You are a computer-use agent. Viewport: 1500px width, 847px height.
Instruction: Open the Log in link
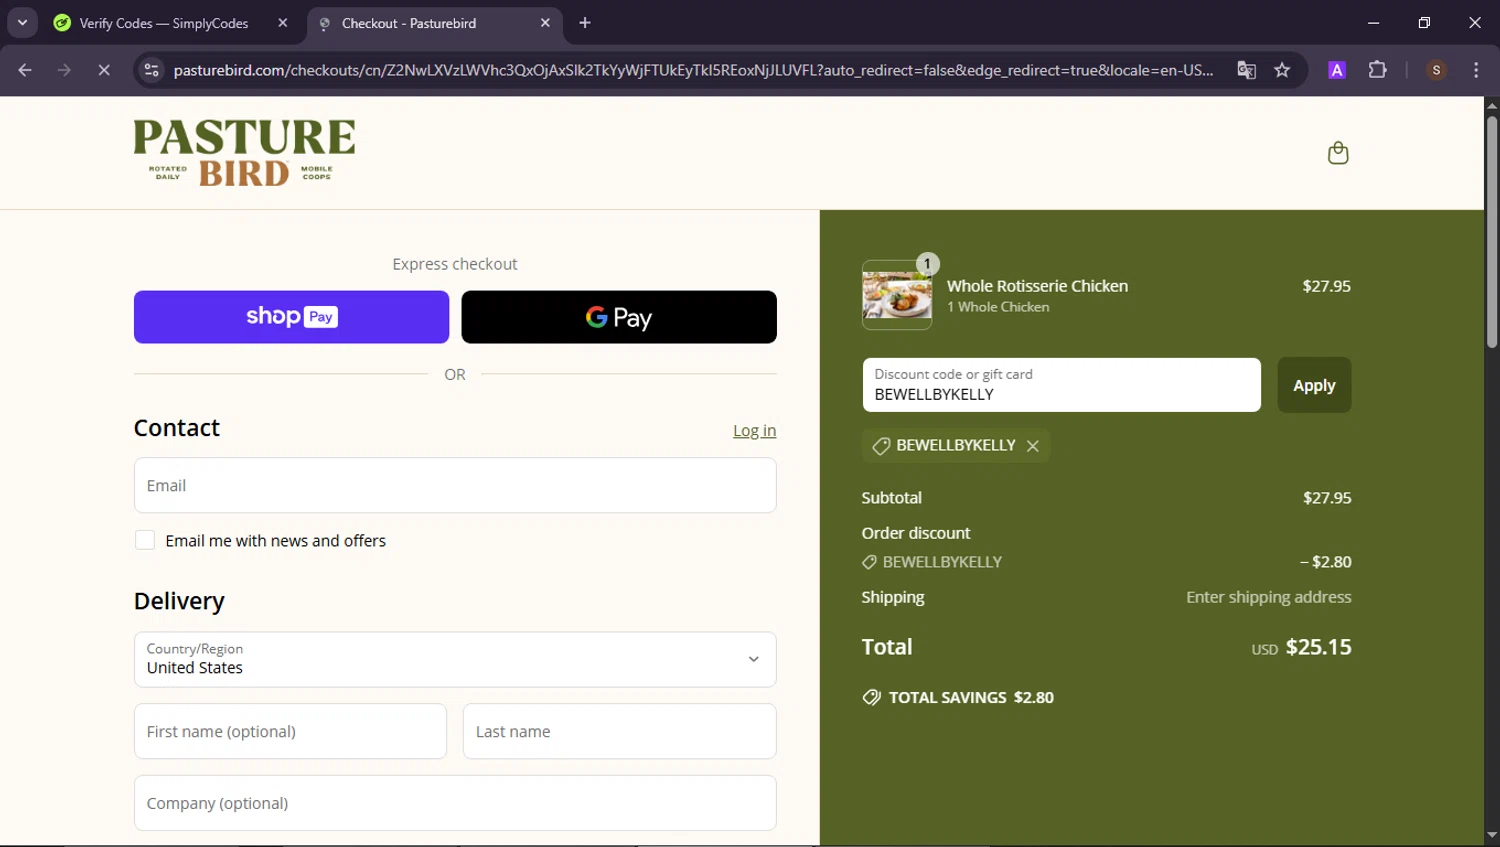754,431
